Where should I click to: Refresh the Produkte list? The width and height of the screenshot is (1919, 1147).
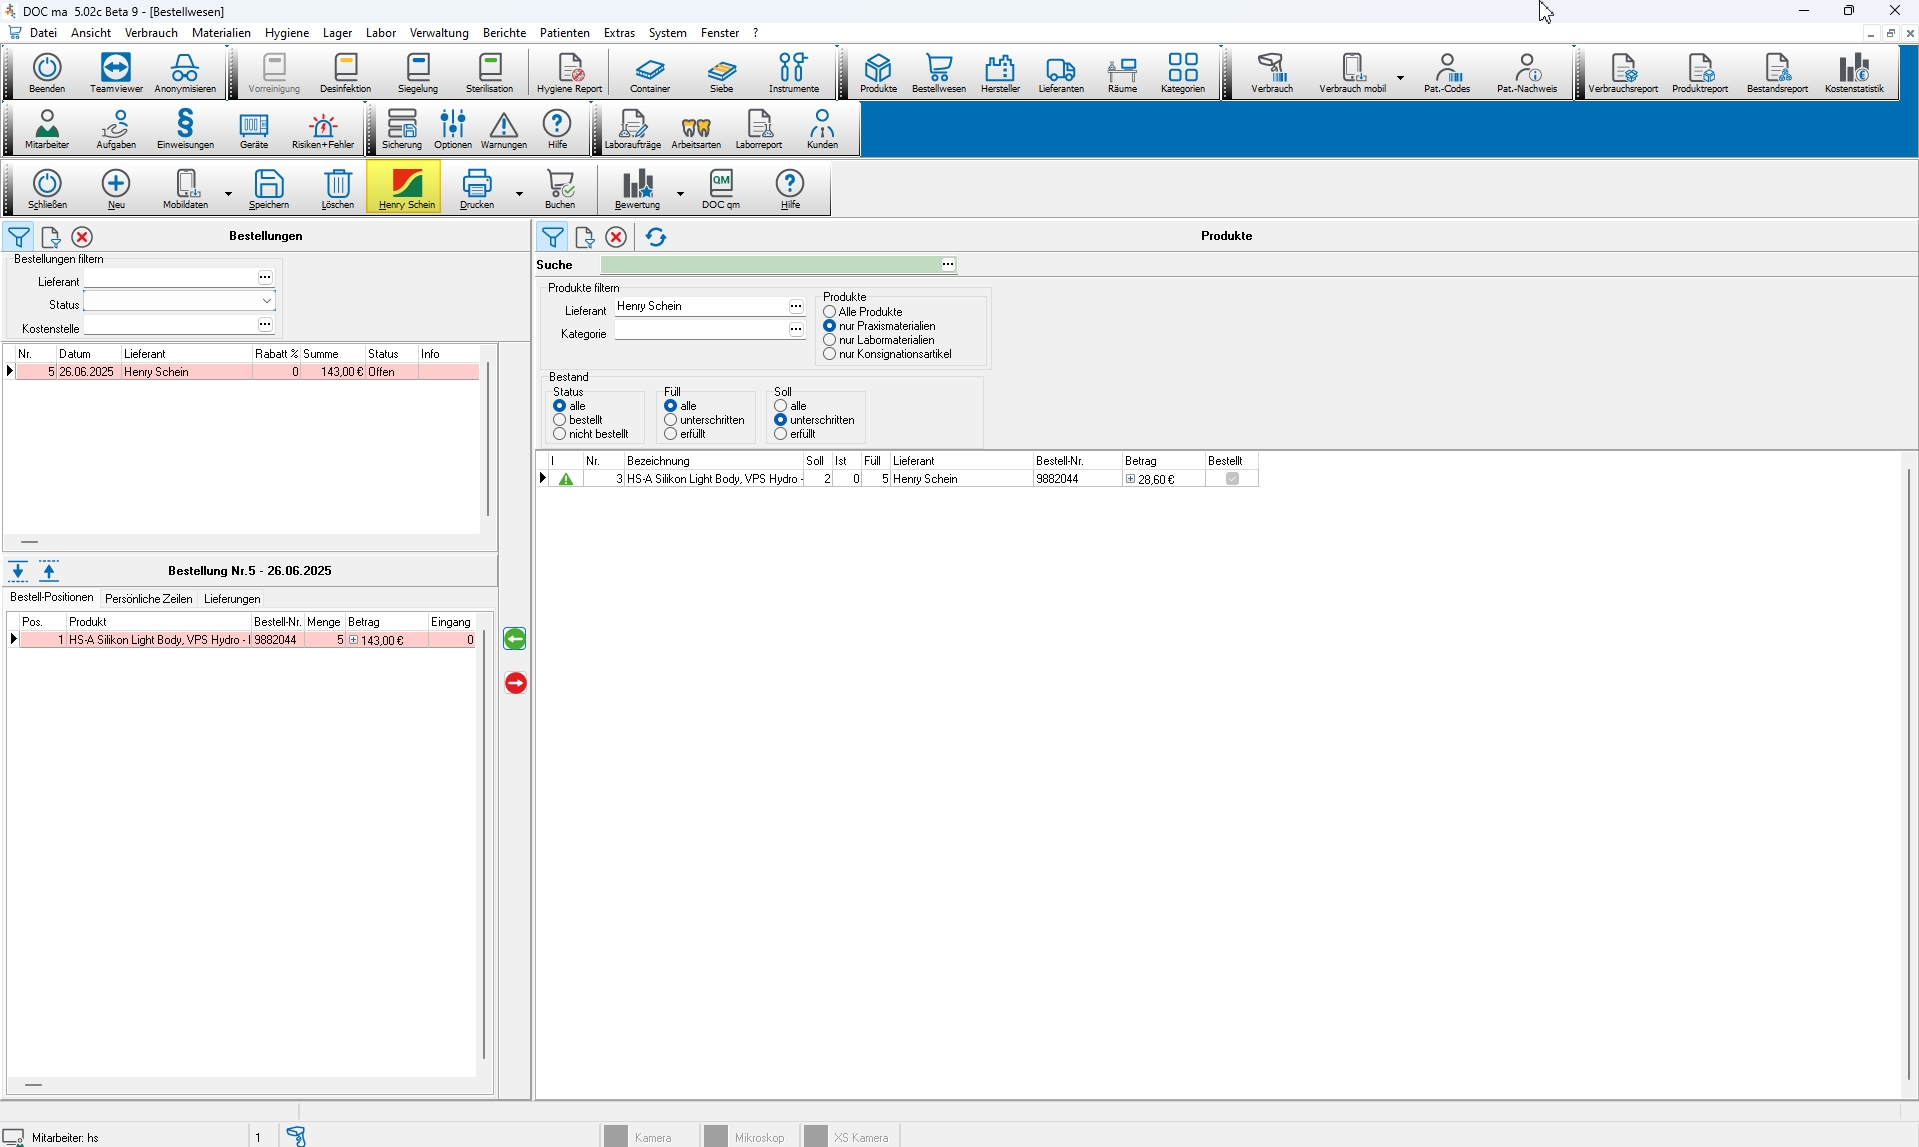656,237
